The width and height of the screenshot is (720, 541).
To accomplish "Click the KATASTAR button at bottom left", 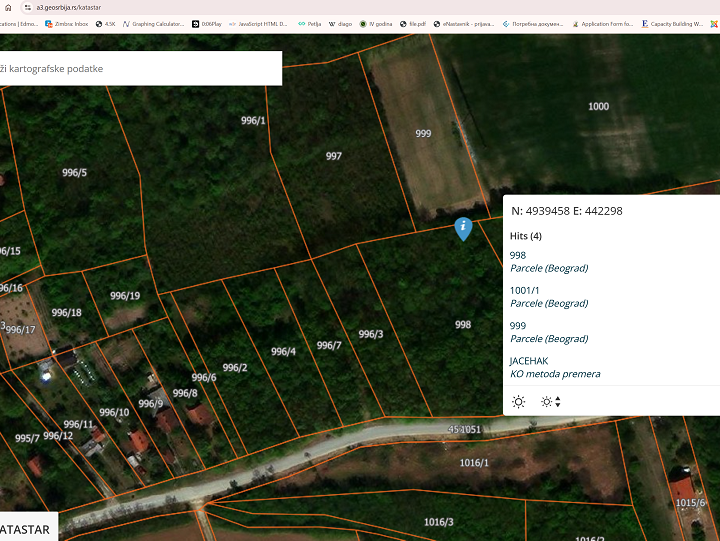I will (x=28, y=529).
